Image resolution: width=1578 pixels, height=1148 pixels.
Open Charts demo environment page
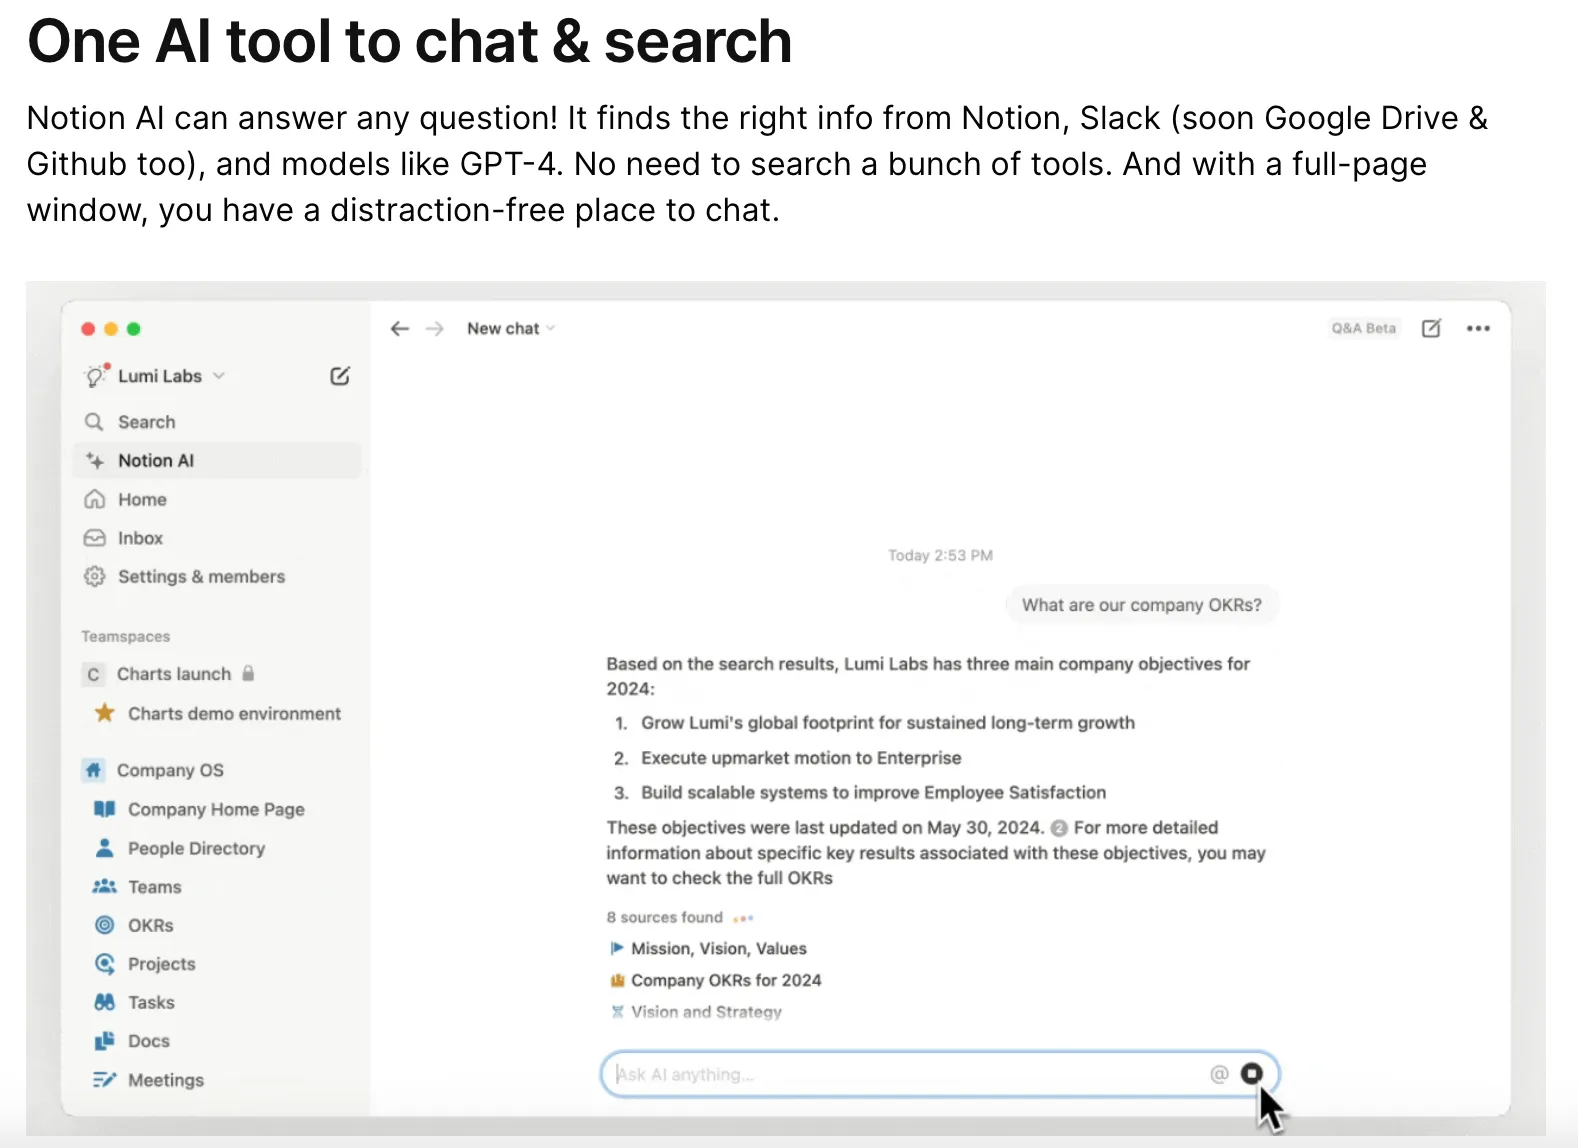(234, 713)
